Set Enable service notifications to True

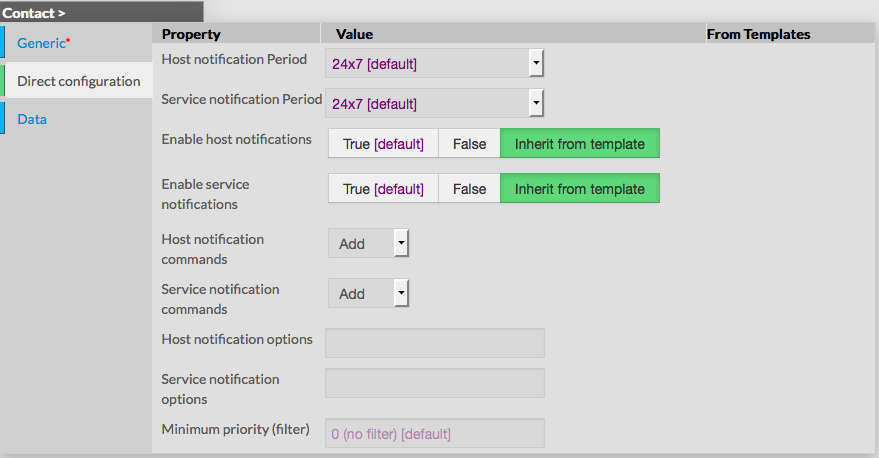click(x=383, y=188)
